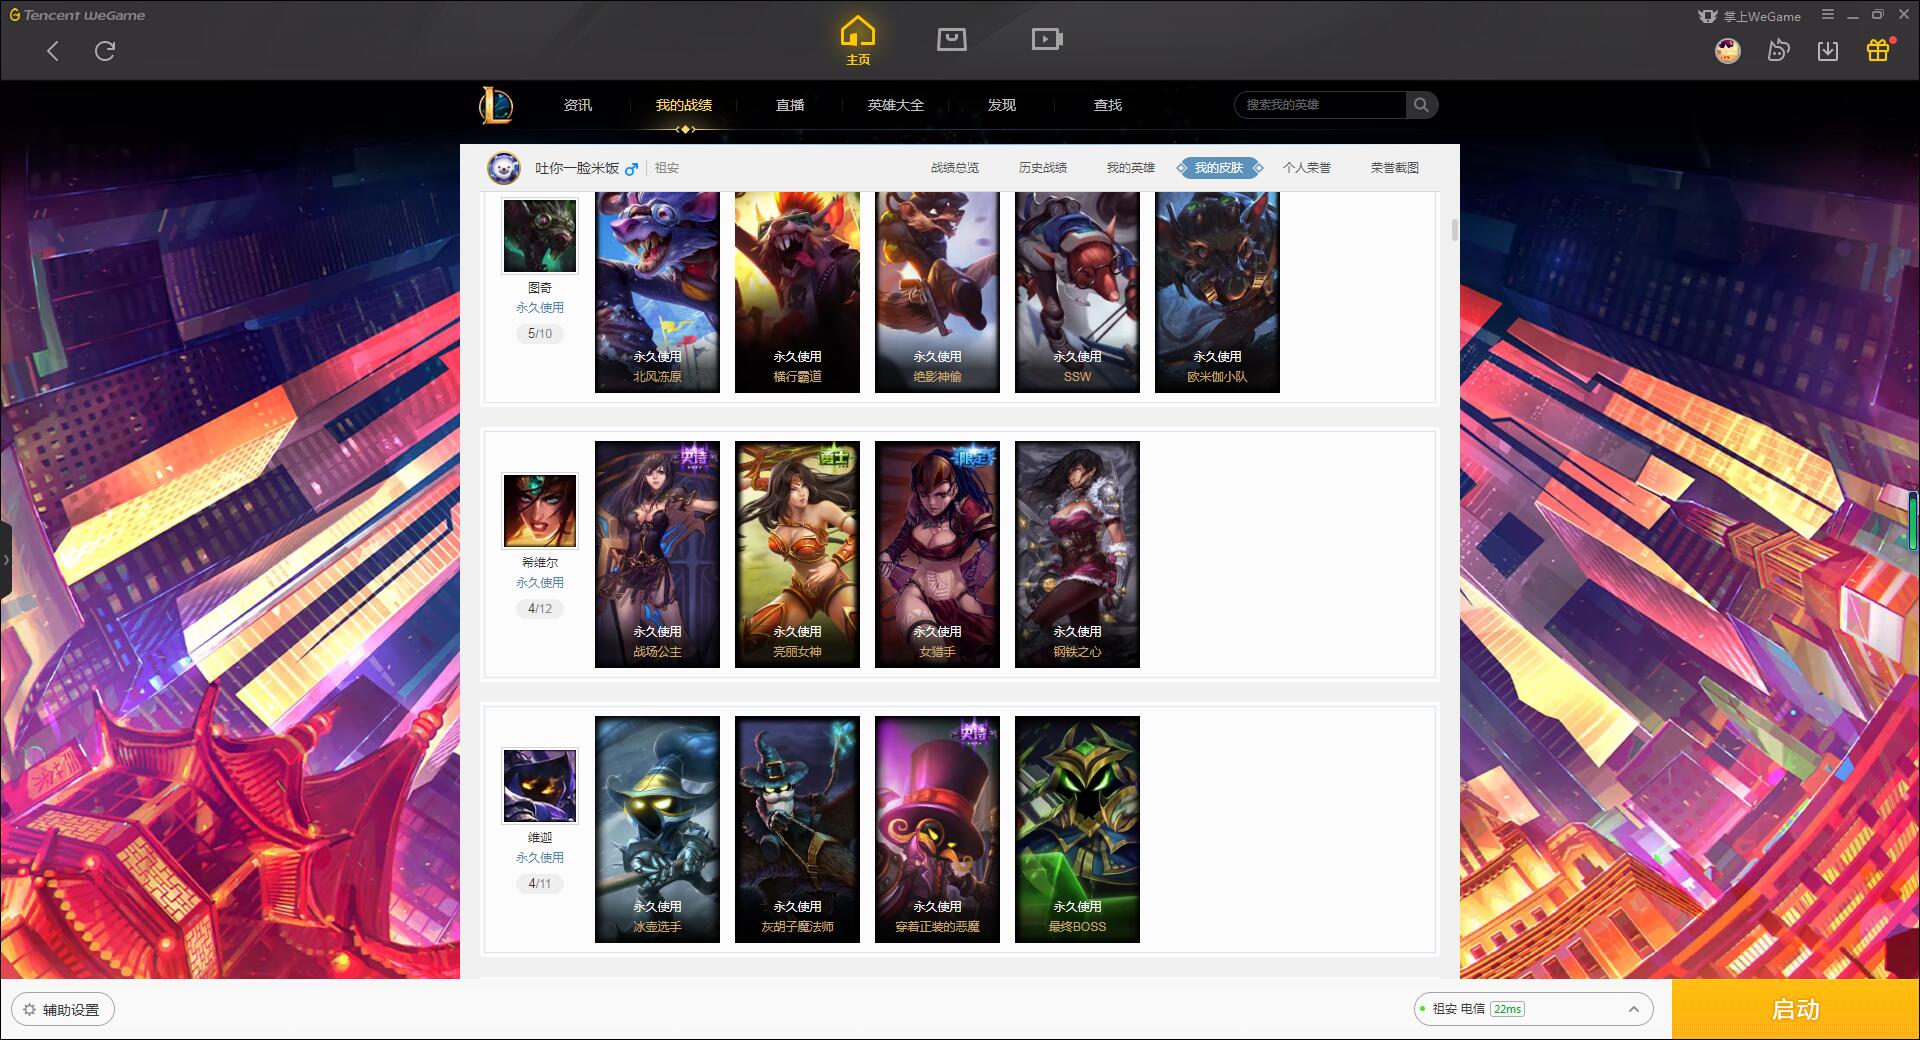The image size is (1920, 1040).
Task: Open the SSW skin card
Action: coord(1077,291)
